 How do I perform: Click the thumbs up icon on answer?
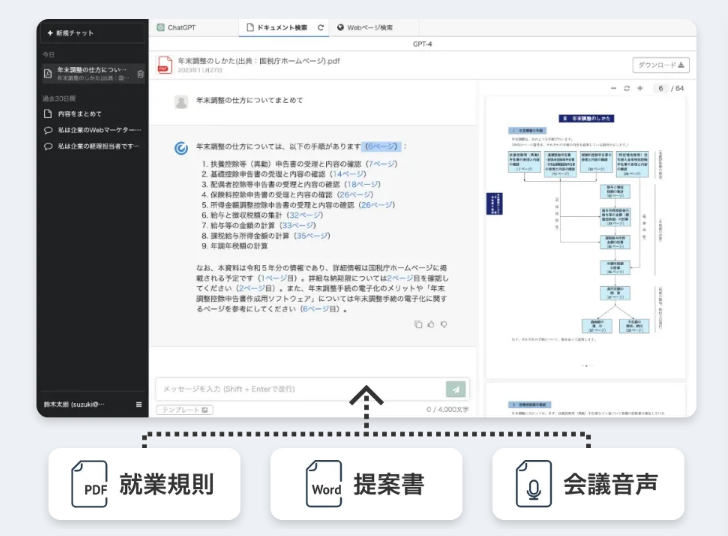click(x=431, y=324)
